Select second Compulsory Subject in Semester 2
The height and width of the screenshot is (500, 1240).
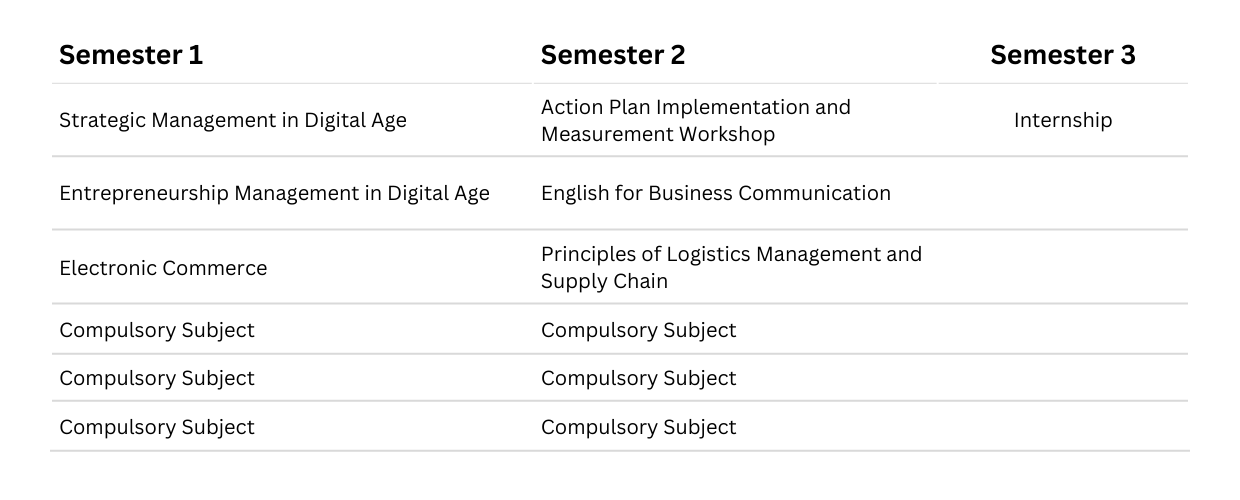(x=639, y=378)
